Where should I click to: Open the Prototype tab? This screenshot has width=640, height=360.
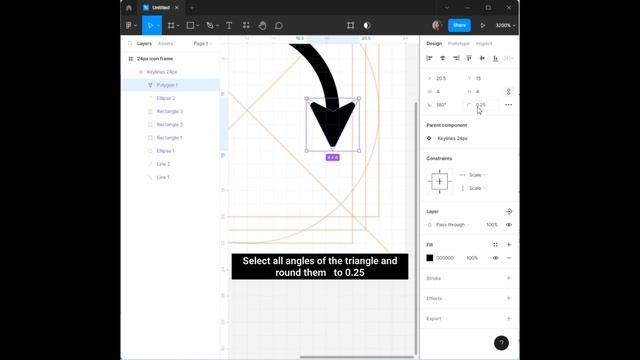(x=459, y=43)
